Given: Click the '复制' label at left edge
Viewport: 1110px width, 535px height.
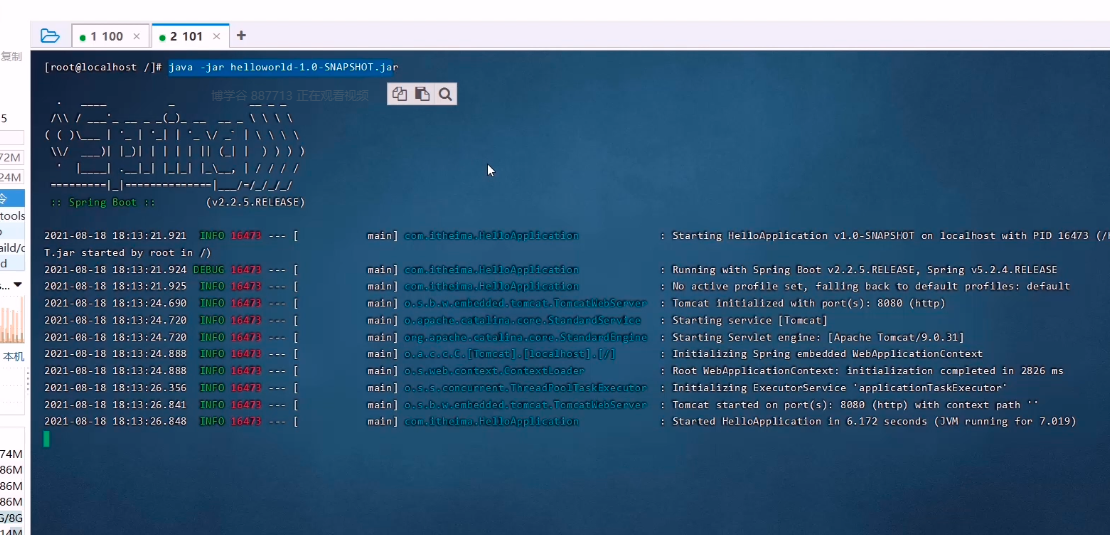Looking at the screenshot, I should click(x=11, y=56).
